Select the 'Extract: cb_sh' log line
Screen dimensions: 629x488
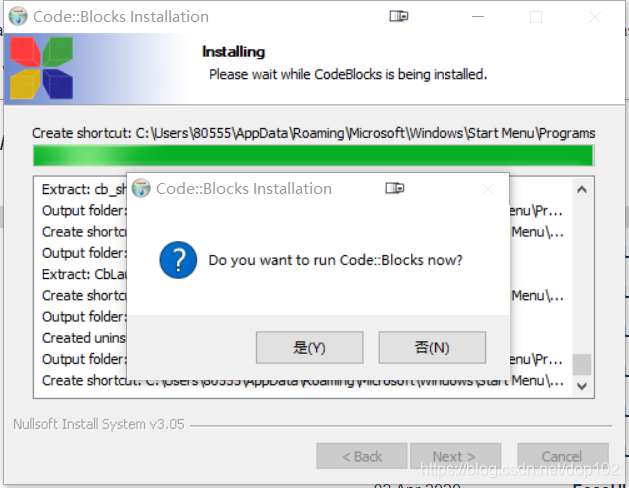point(84,189)
